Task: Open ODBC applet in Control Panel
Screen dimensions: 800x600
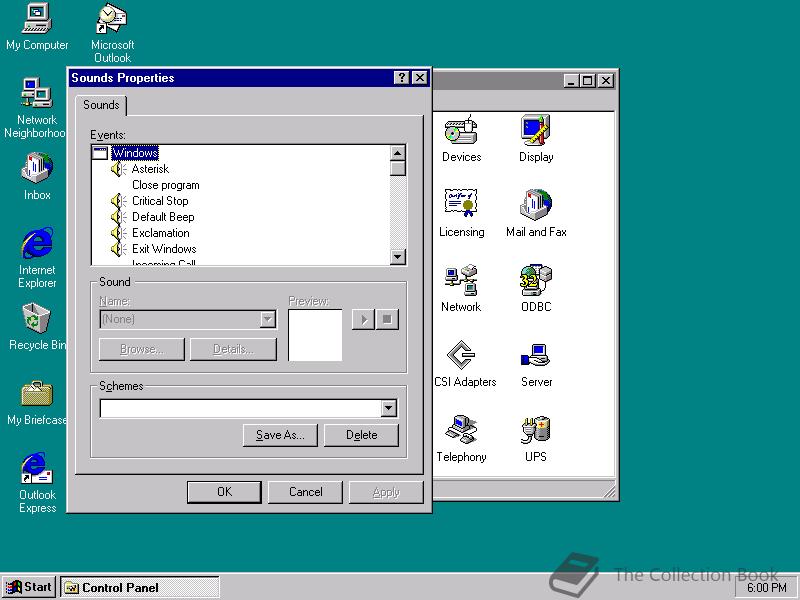Action: point(536,288)
